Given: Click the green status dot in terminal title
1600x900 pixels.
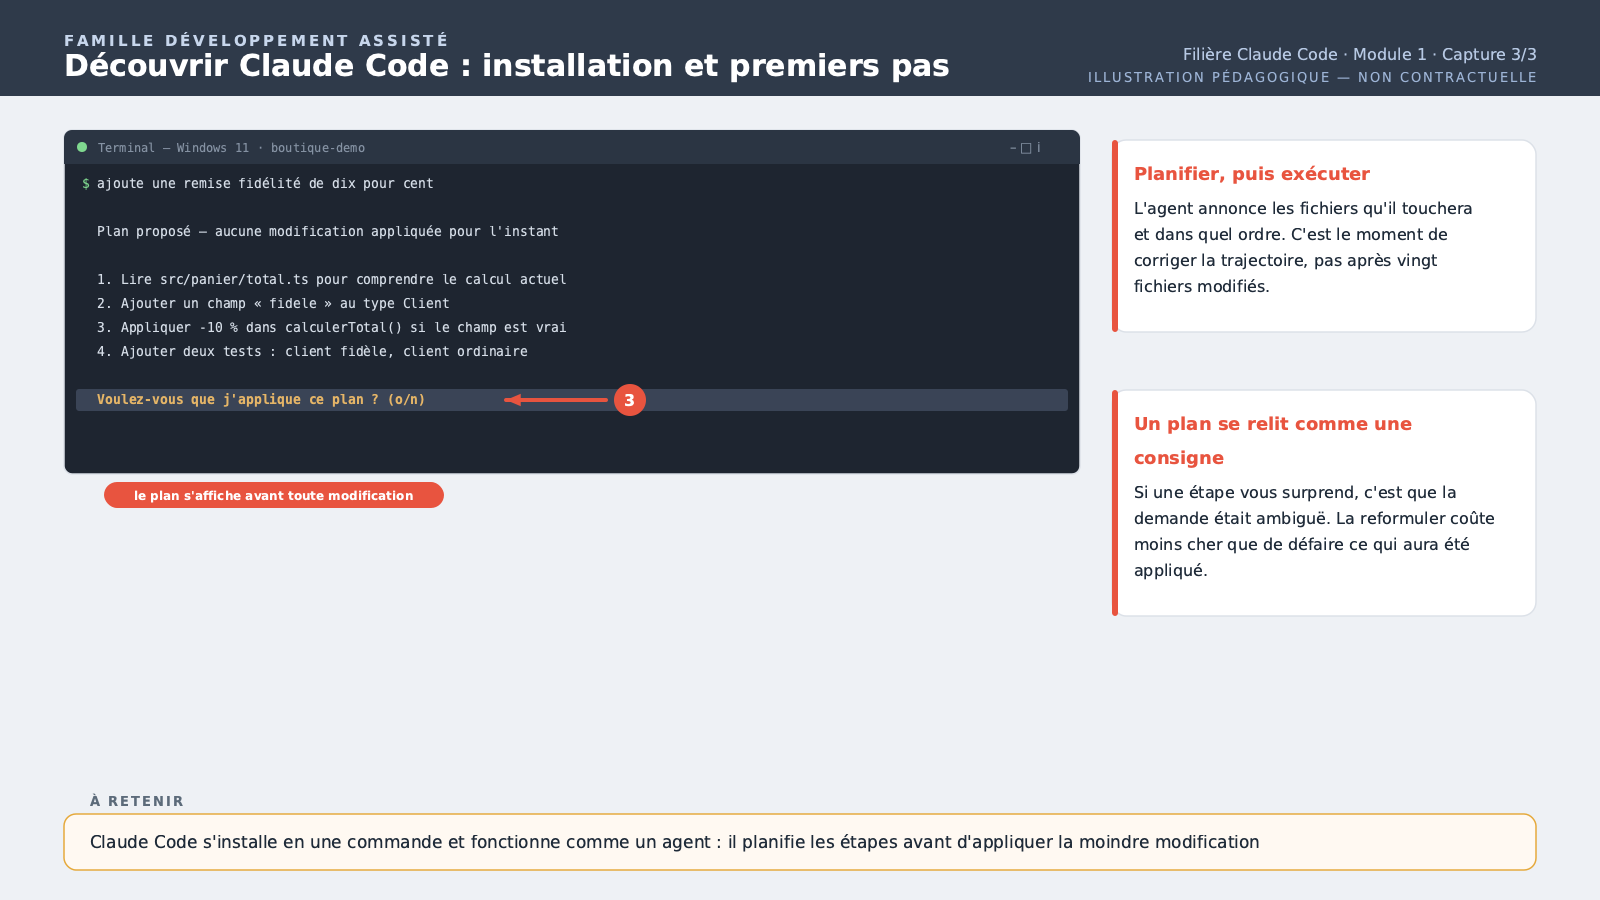Looking at the screenshot, I should point(82,147).
